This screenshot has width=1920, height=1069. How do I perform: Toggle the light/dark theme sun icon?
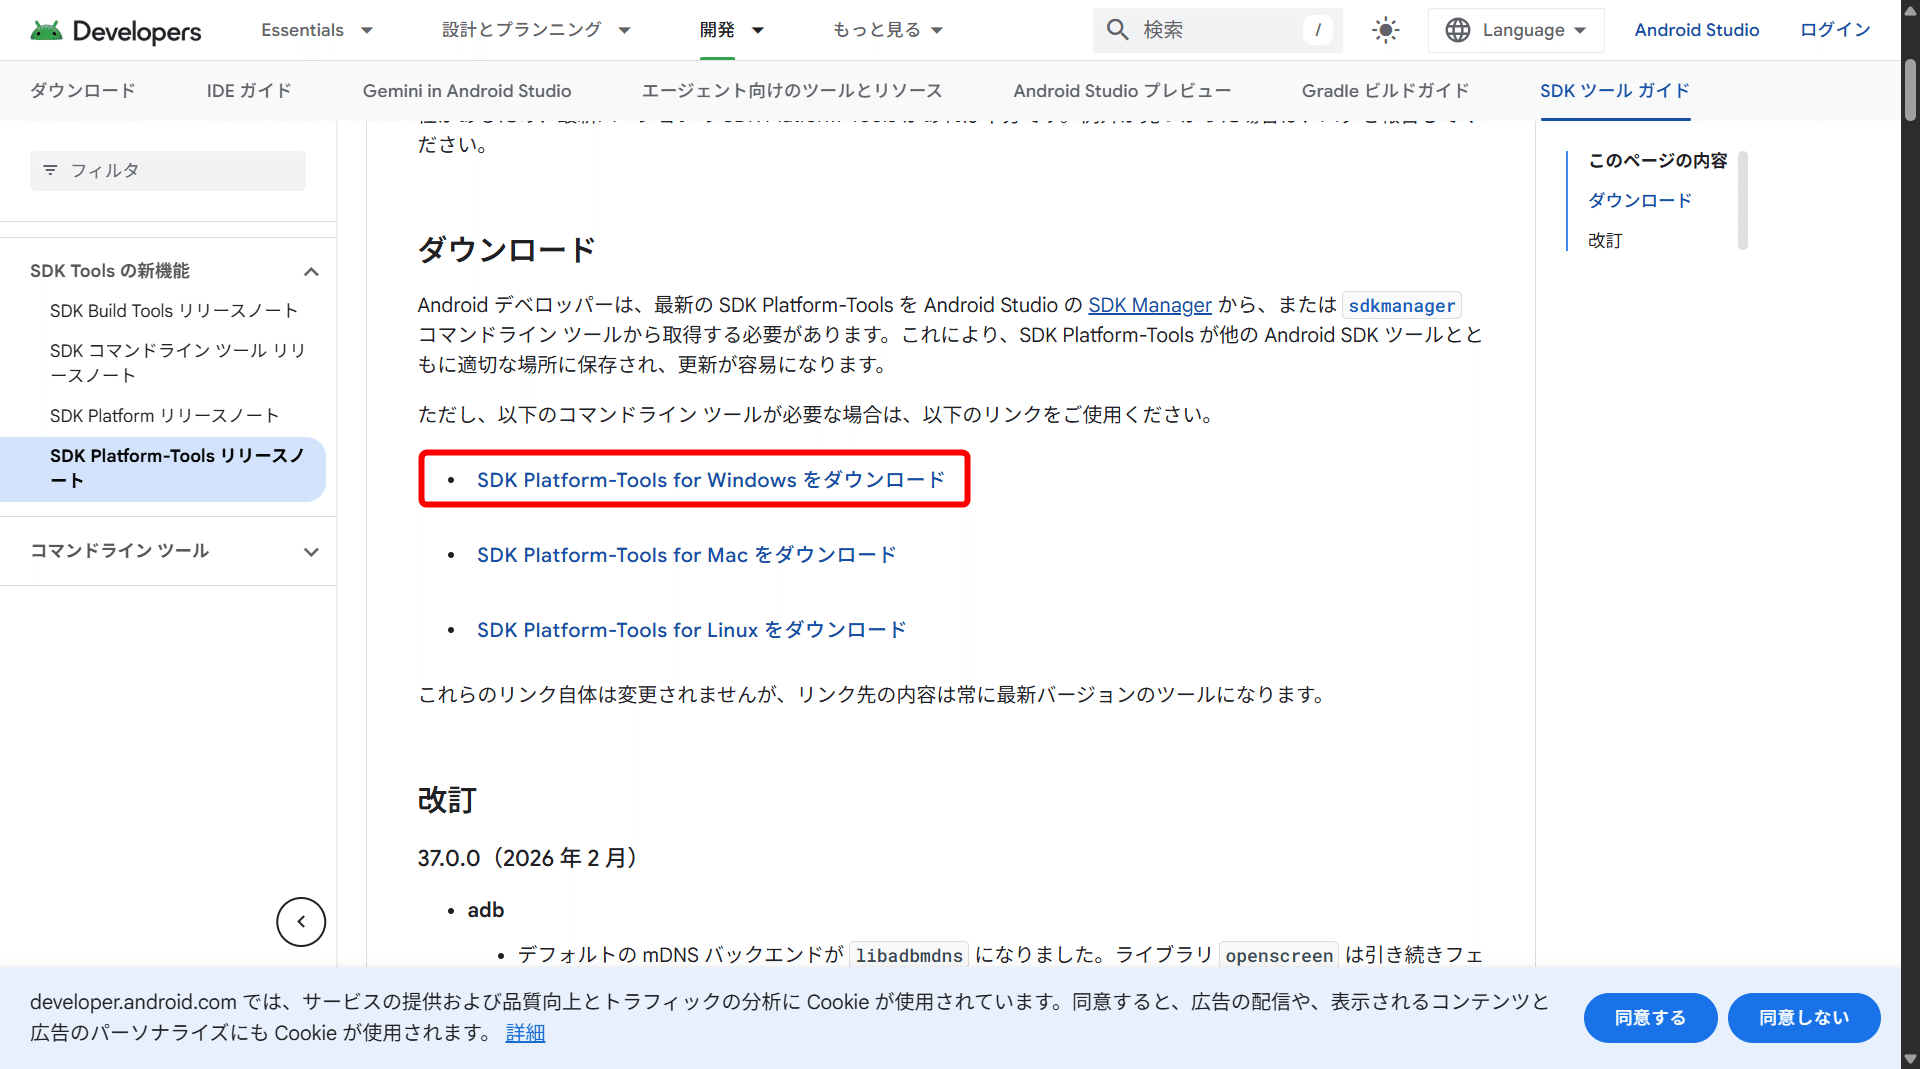tap(1385, 30)
